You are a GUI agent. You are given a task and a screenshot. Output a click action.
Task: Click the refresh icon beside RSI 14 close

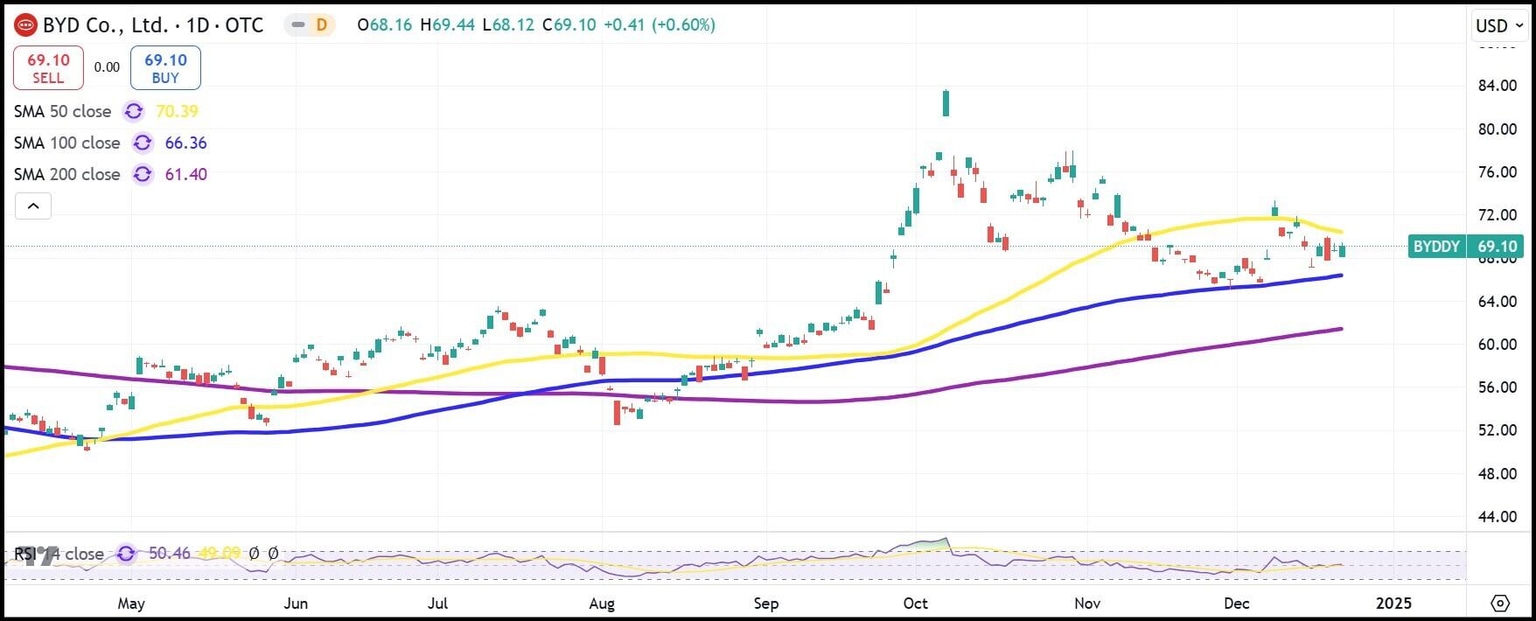pyautogui.click(x=126, y=553)
